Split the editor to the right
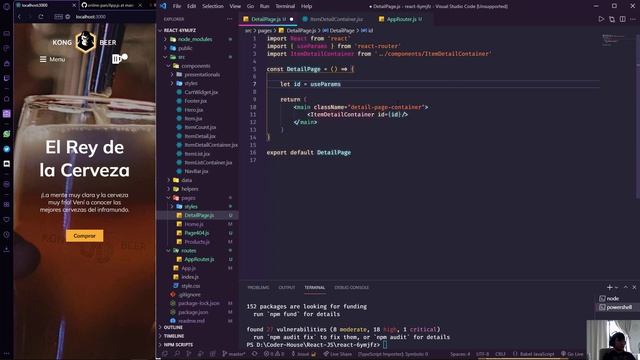Viewport: 640px width, 360px height. pos(622,19)
